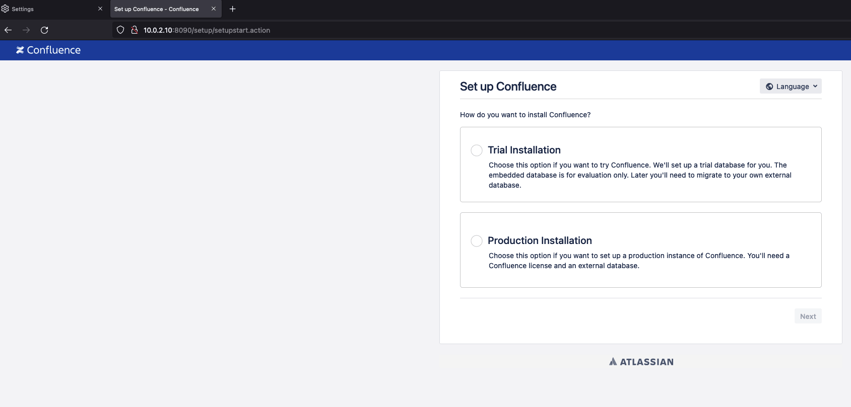Click the Production Installation description paragraph

point(639,261)
